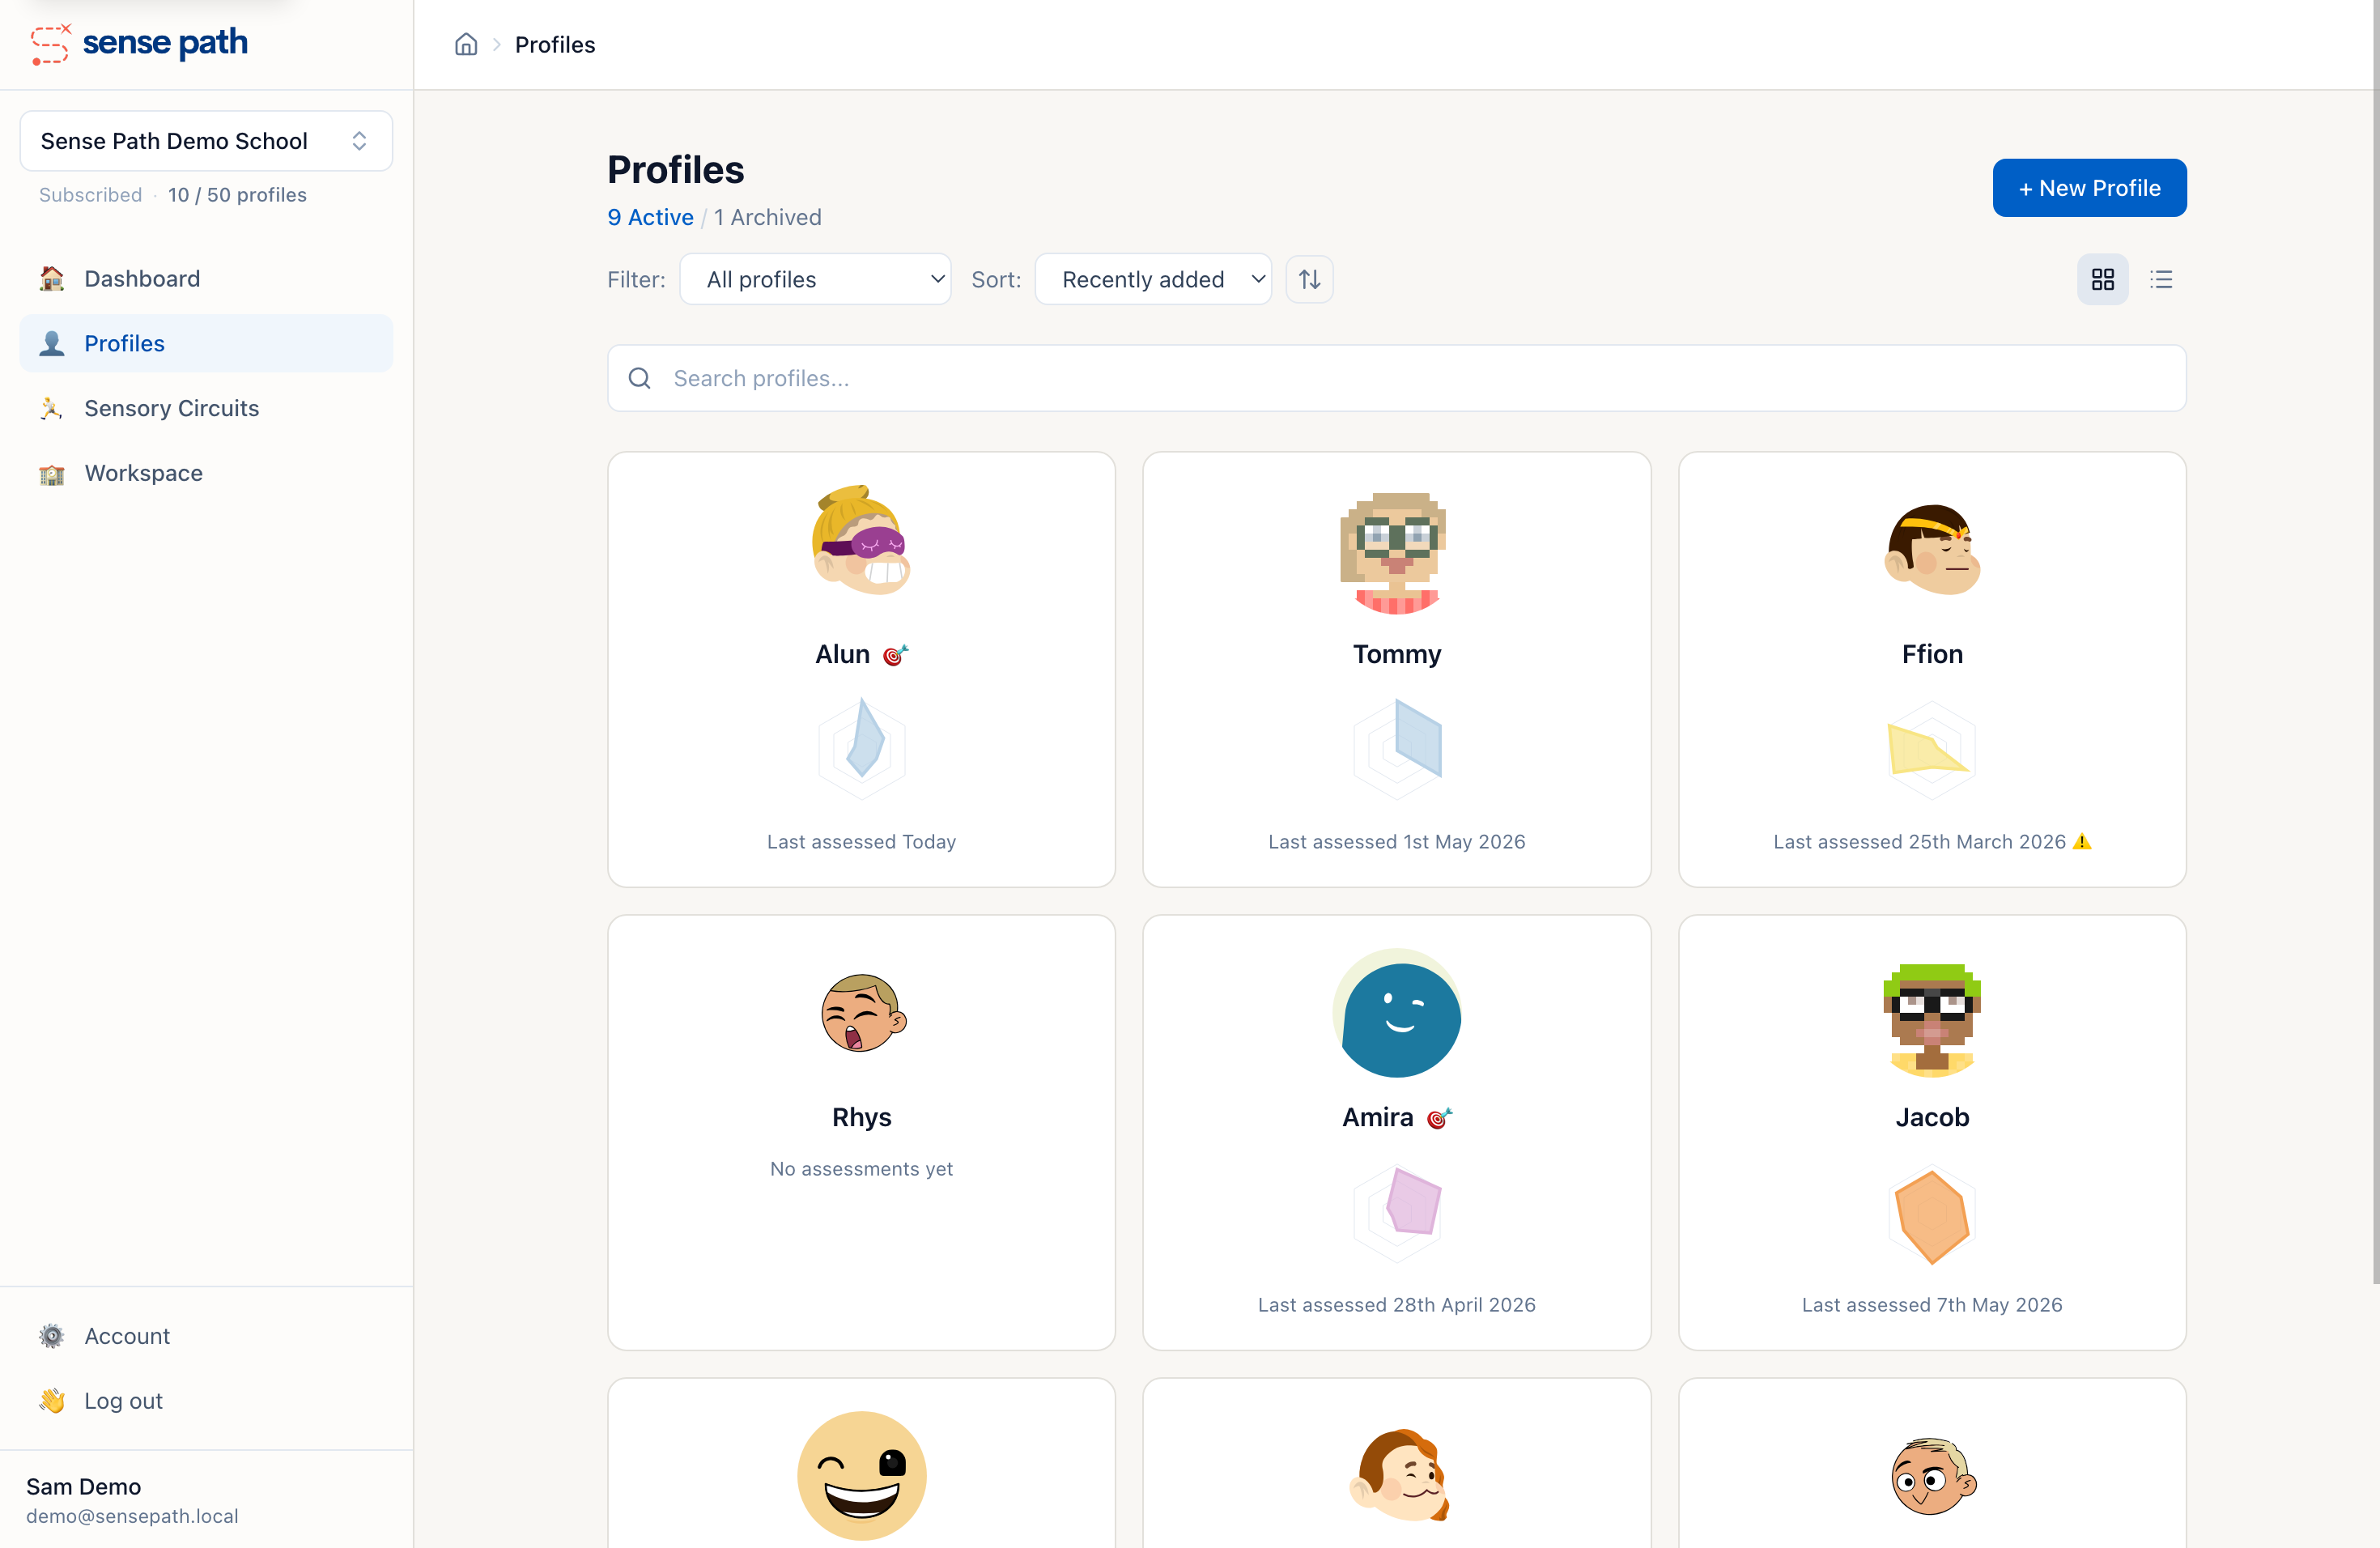Open Tommy's profile by name
This screenshot has width=2380, height=1548.
click(1396, 654)
